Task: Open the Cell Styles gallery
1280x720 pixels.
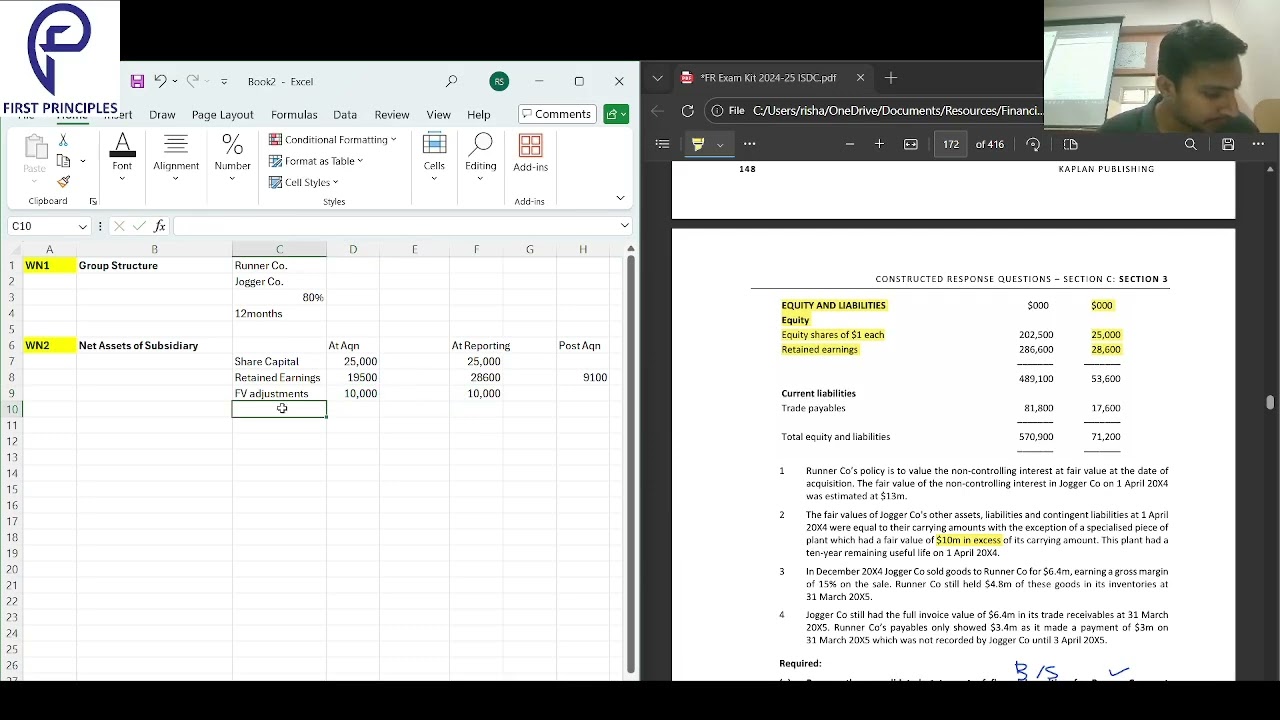Action: [x=304, y=182]
